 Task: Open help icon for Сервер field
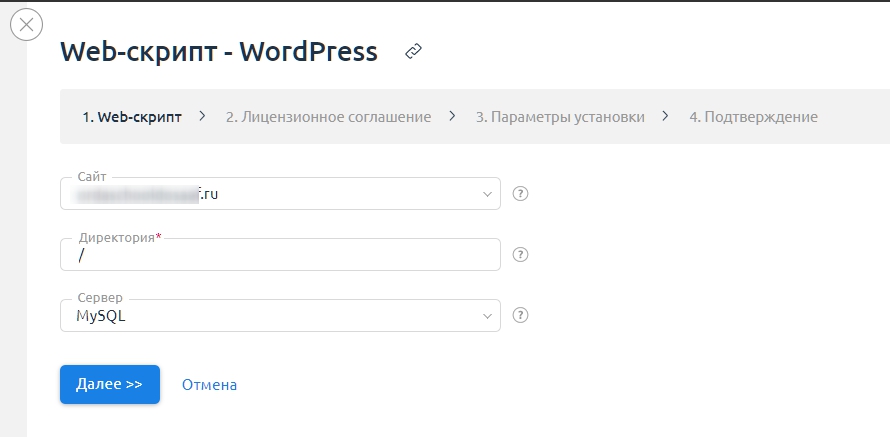click(520, 315)
